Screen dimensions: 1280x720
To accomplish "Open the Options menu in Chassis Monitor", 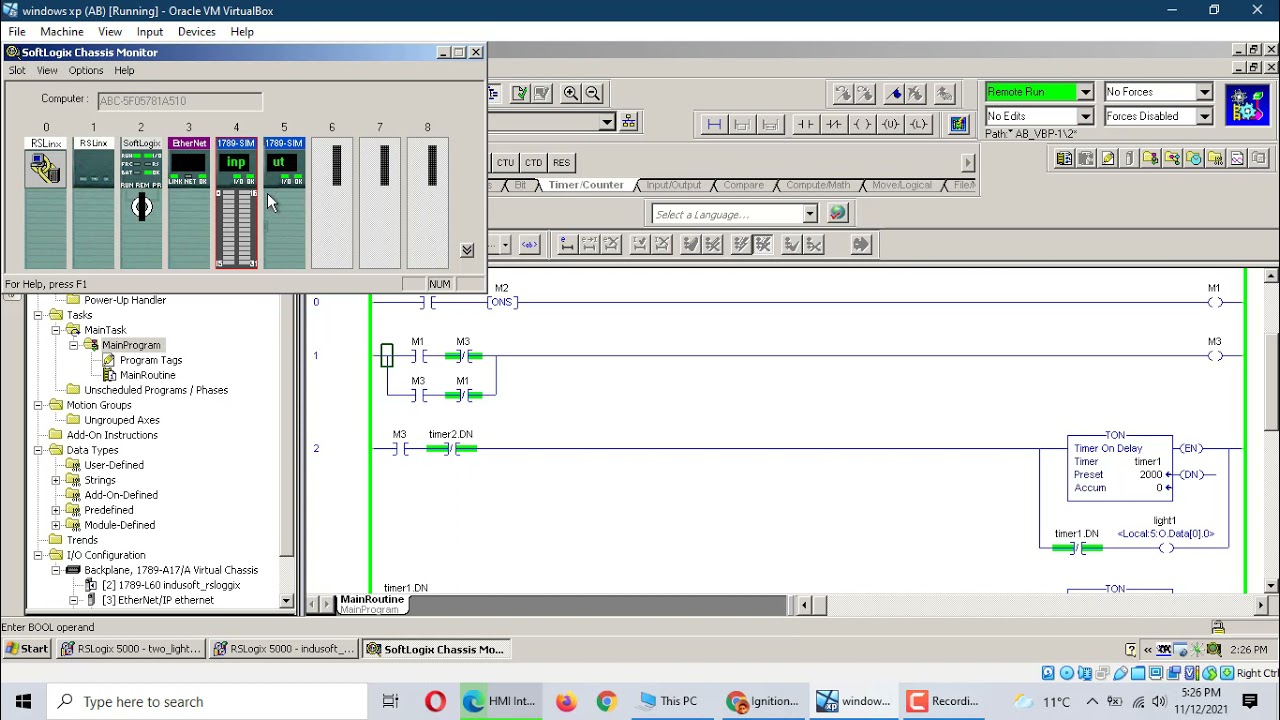I will click(x=86, y=70).
